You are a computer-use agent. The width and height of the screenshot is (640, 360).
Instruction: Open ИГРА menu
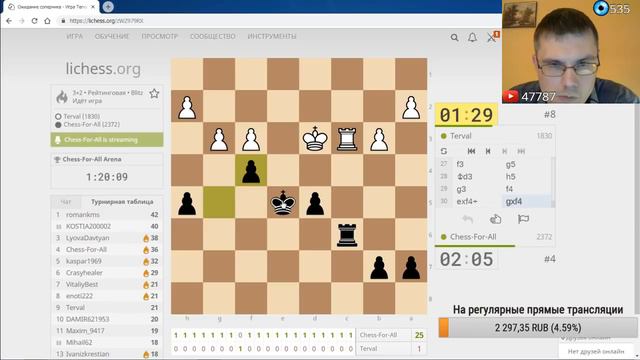pyautogui.click(x=74, y=36)
